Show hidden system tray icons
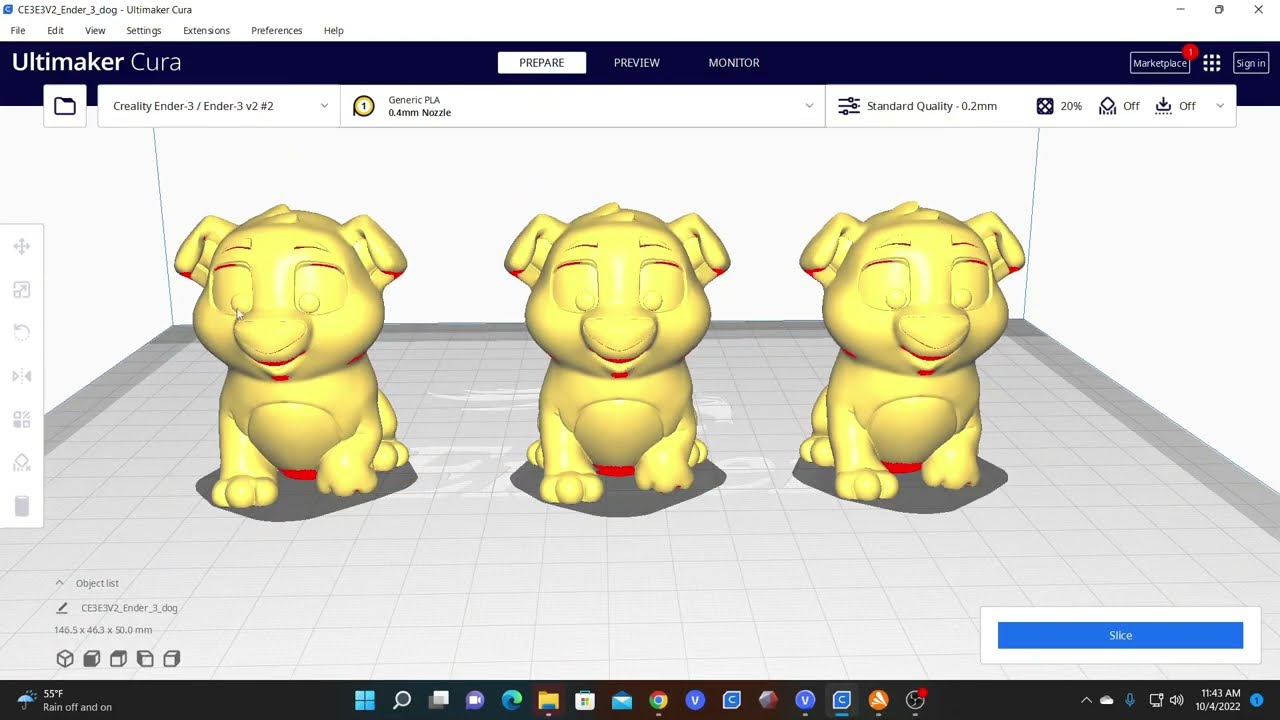Image resolution: width=1280 pixels, height=720 pixels. 1086,700
